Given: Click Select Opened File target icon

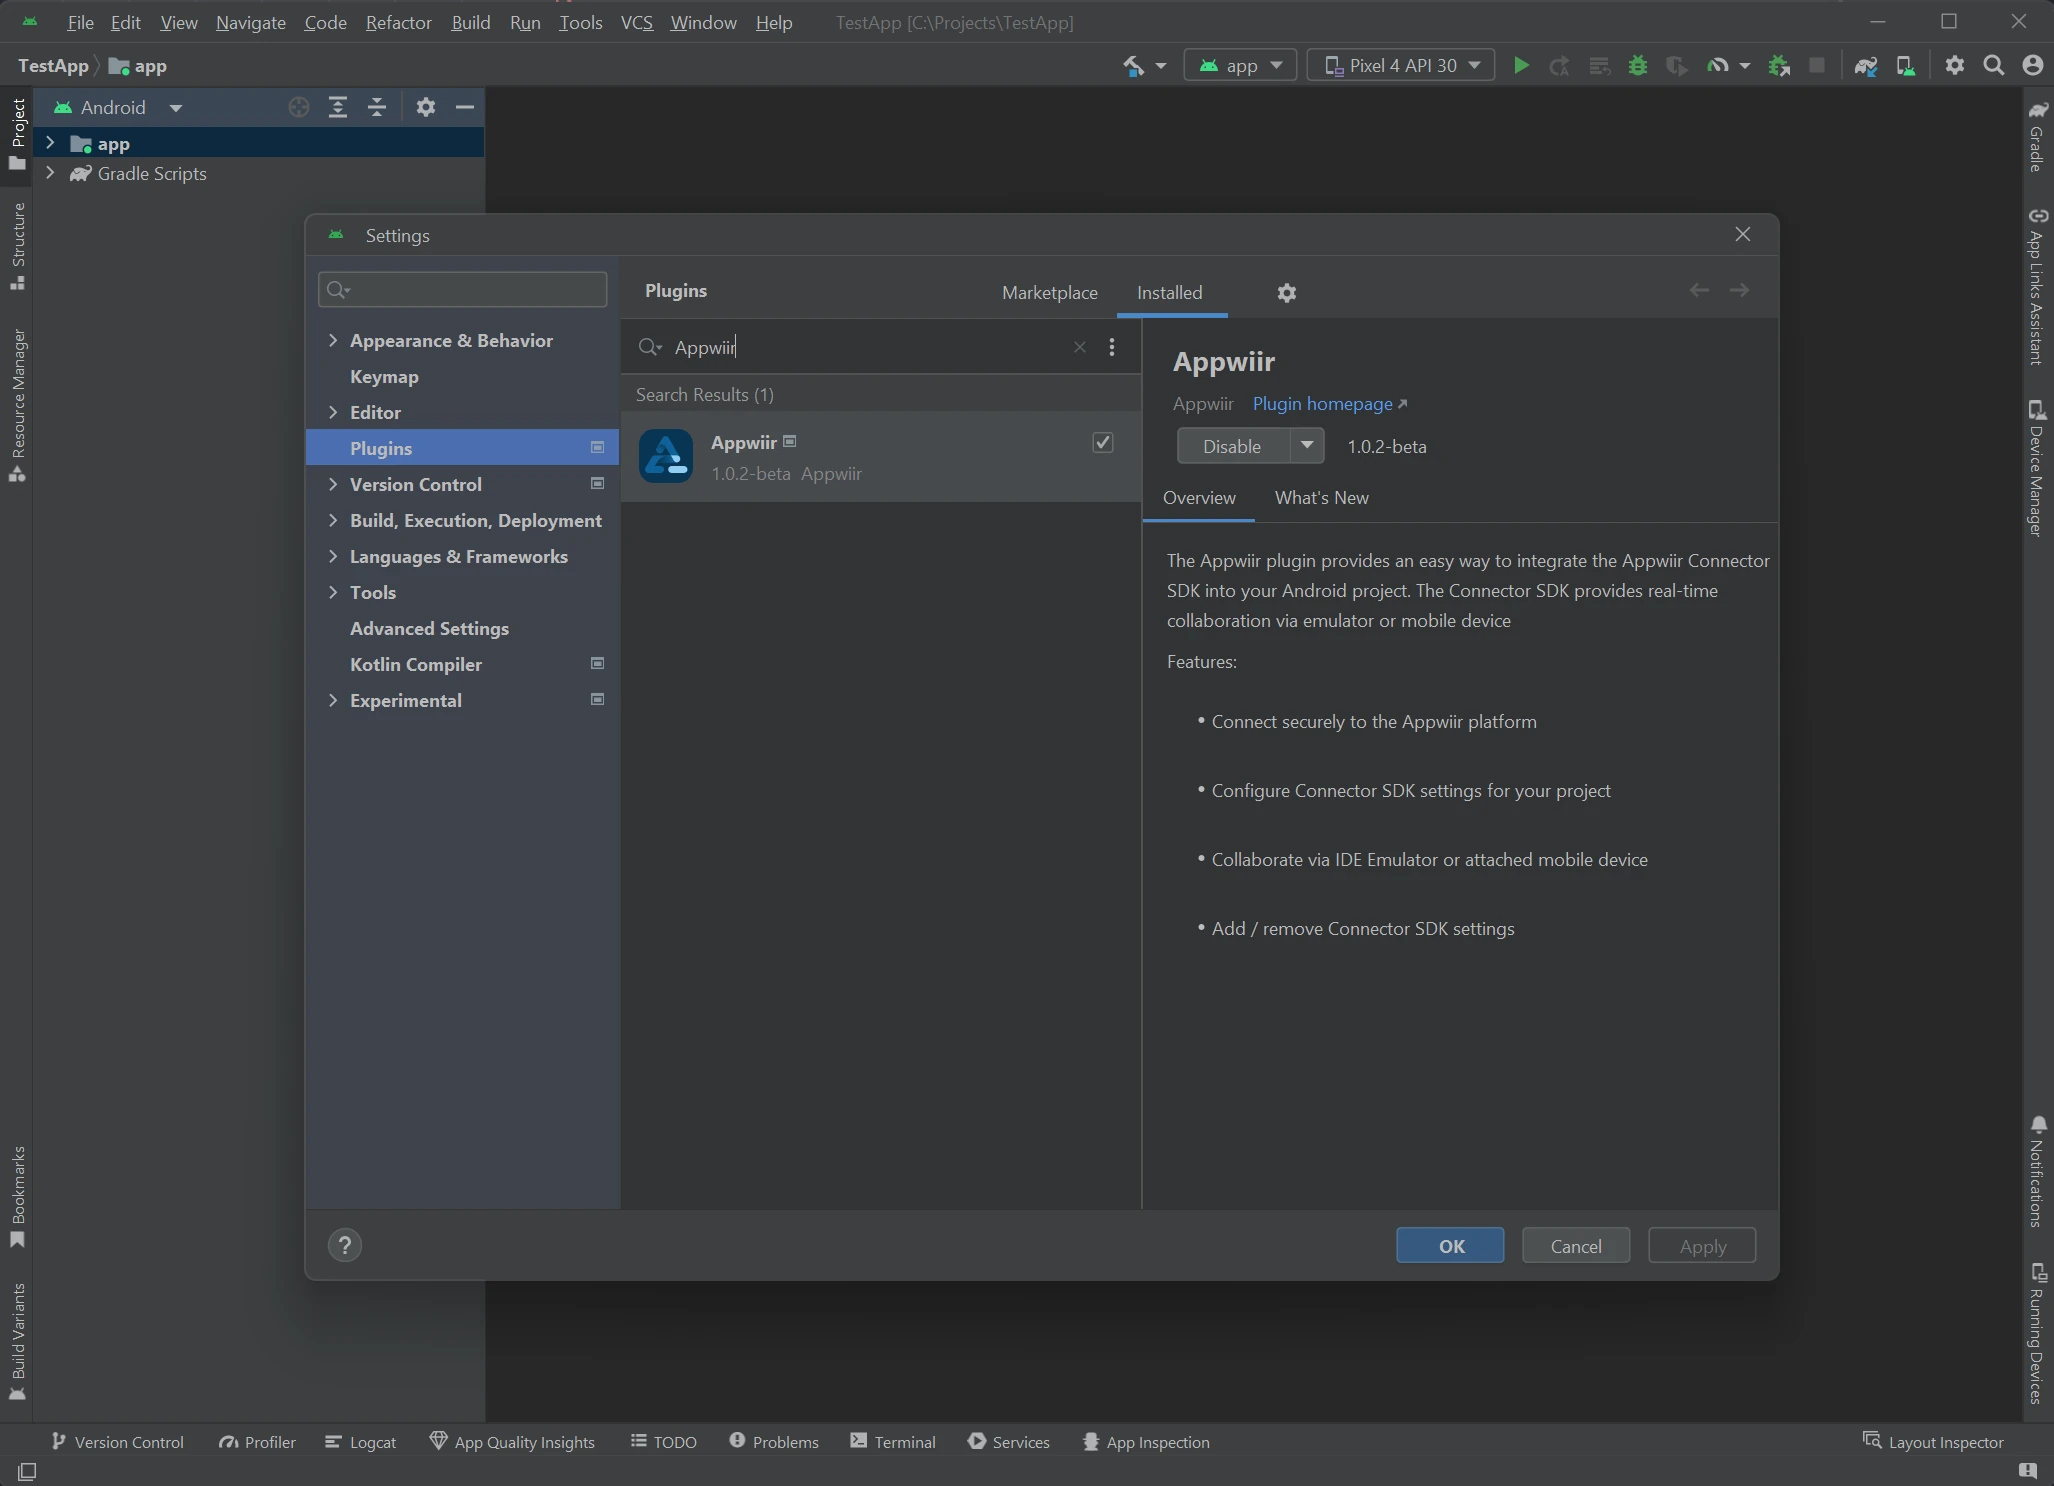Looking at the screenshot, I should (x=298, y=107).
